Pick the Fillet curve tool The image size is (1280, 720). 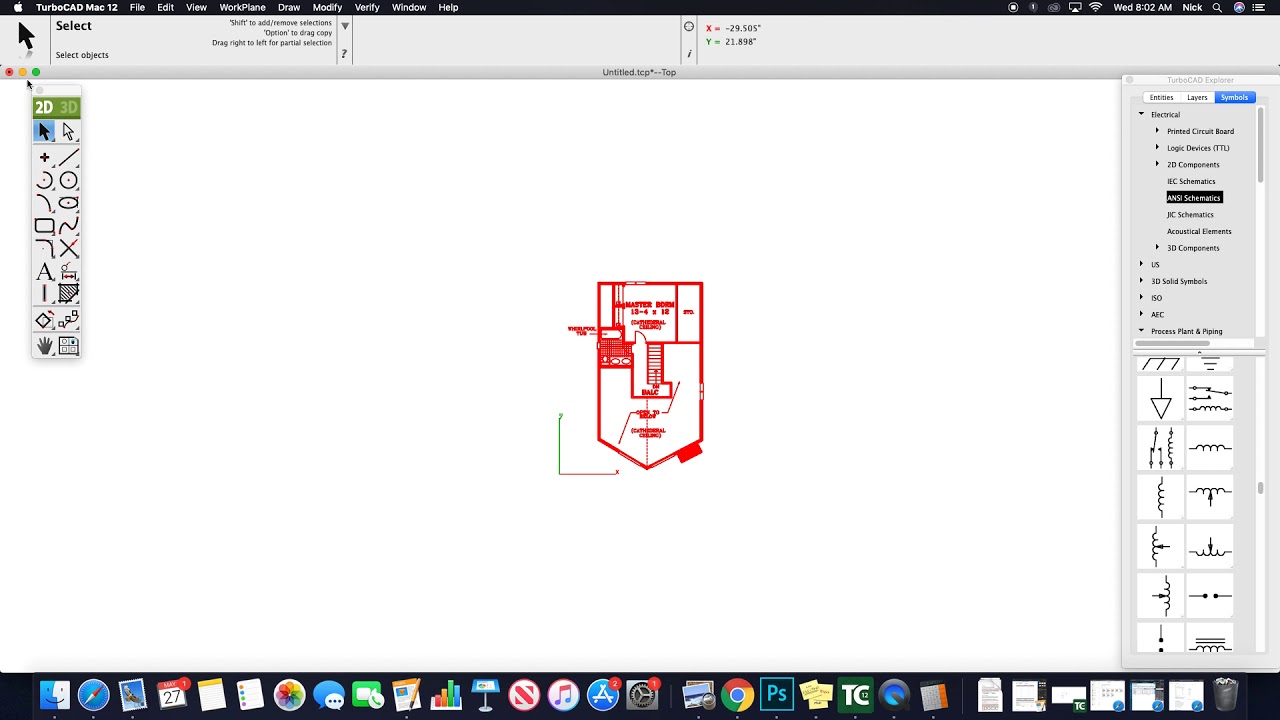tap(44, 203)
